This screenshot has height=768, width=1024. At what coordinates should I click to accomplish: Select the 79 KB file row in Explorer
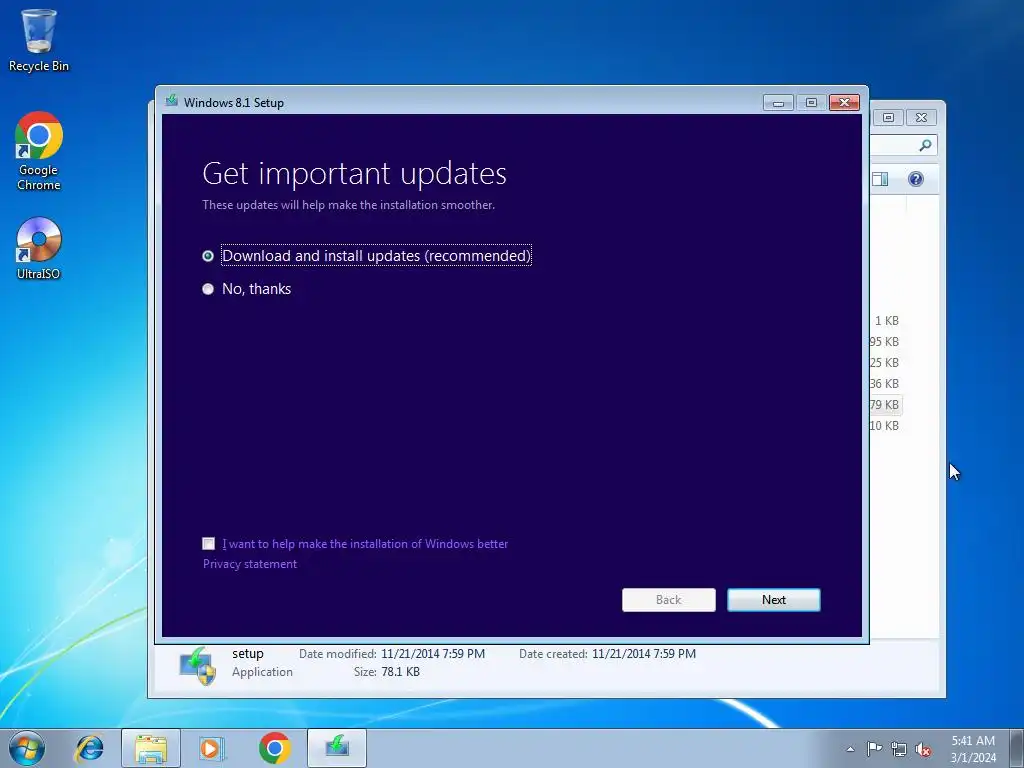click(886, 404)
